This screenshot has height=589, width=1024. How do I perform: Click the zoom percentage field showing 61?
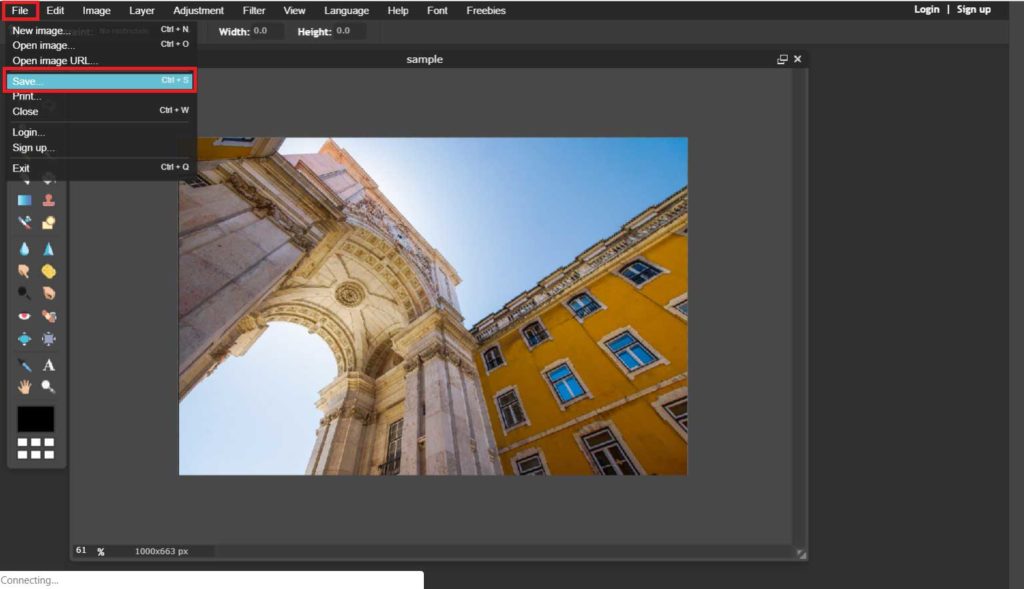pos(82,550)
